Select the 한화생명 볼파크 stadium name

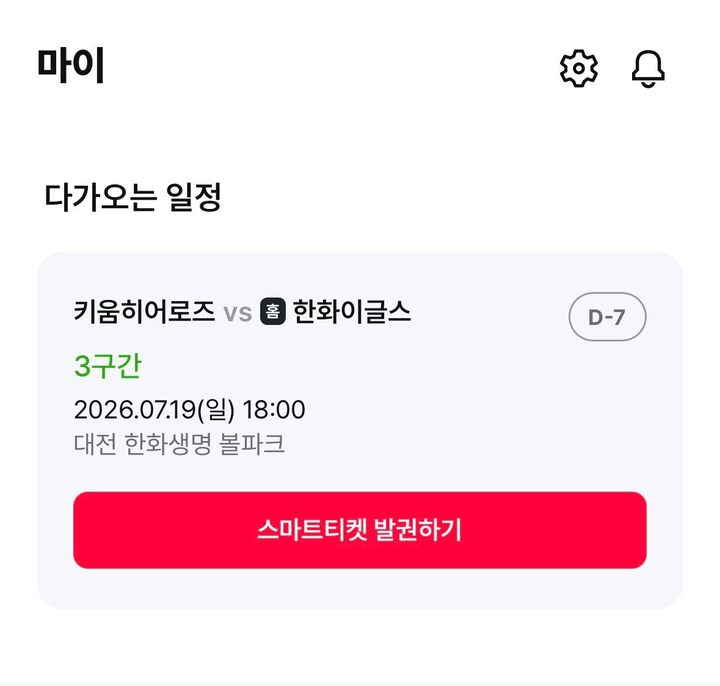pos(205,444)
